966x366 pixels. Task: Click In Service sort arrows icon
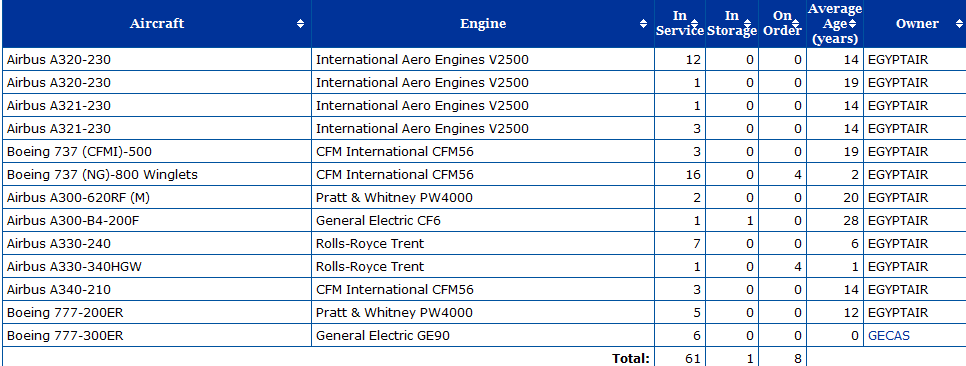coord(694,24)
